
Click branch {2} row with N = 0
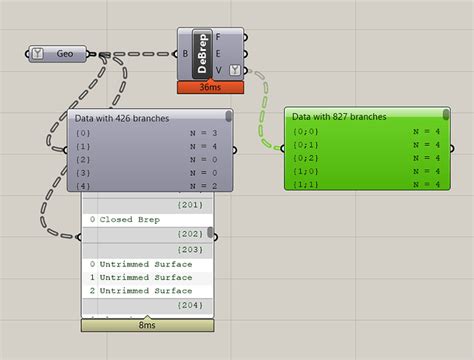pos(147,160)
